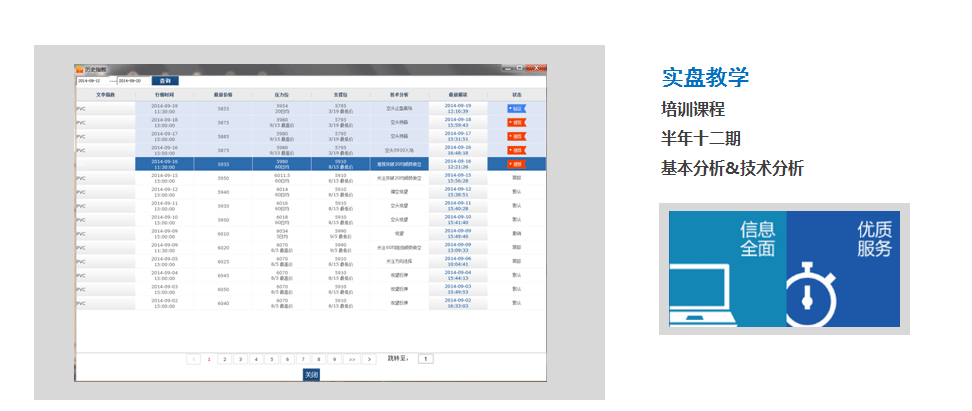Click the 压力位 column header

tap(281, 95)
